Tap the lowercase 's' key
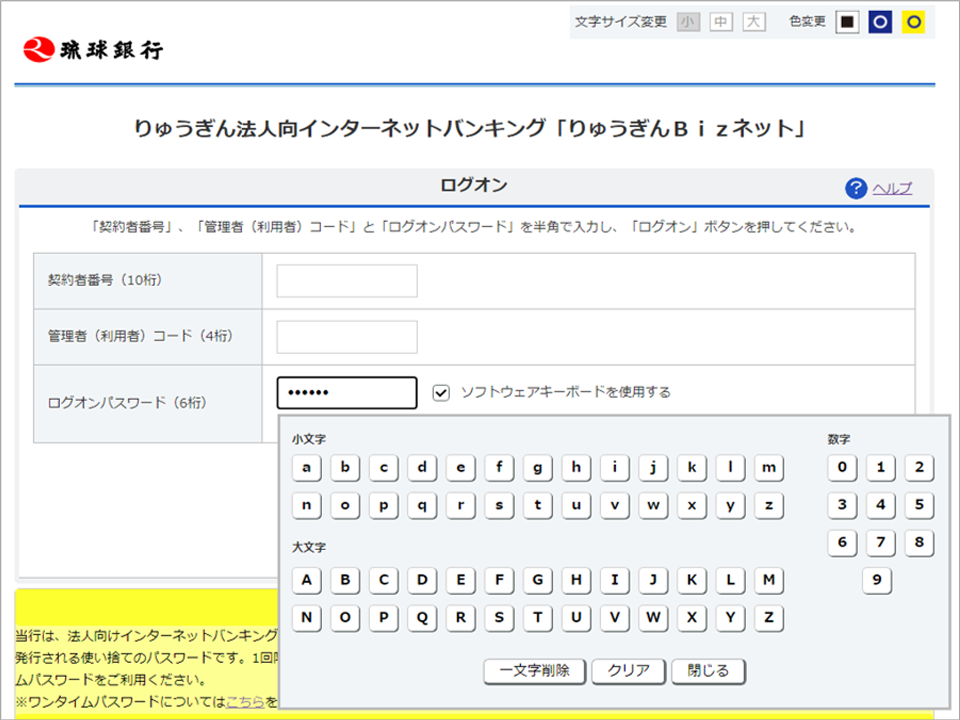 click(x=500, y=506)
